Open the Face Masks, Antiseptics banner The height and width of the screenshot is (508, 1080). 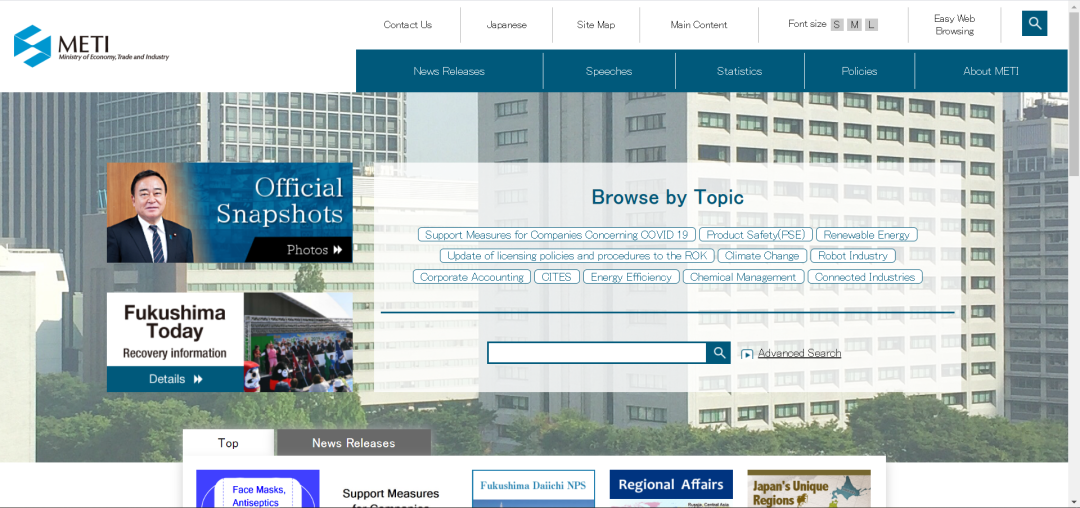pos(258,489)
